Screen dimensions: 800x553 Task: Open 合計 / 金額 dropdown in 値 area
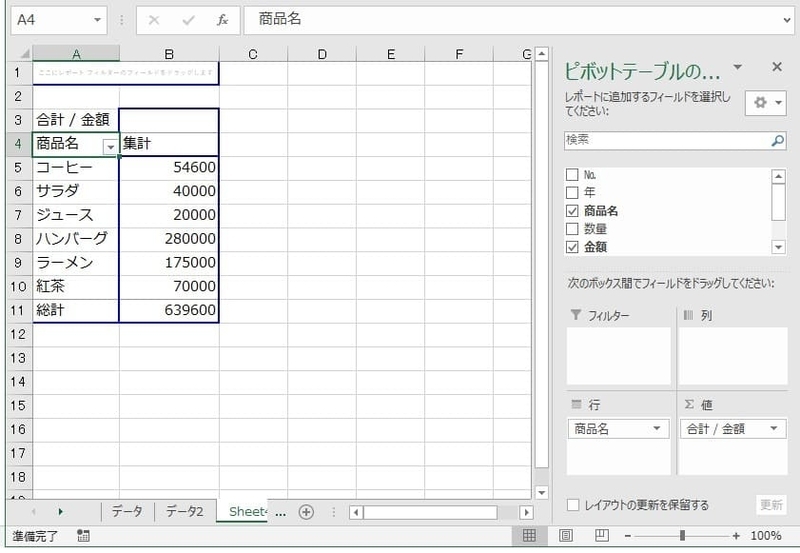pyautogui.click(x=773, y=429)
